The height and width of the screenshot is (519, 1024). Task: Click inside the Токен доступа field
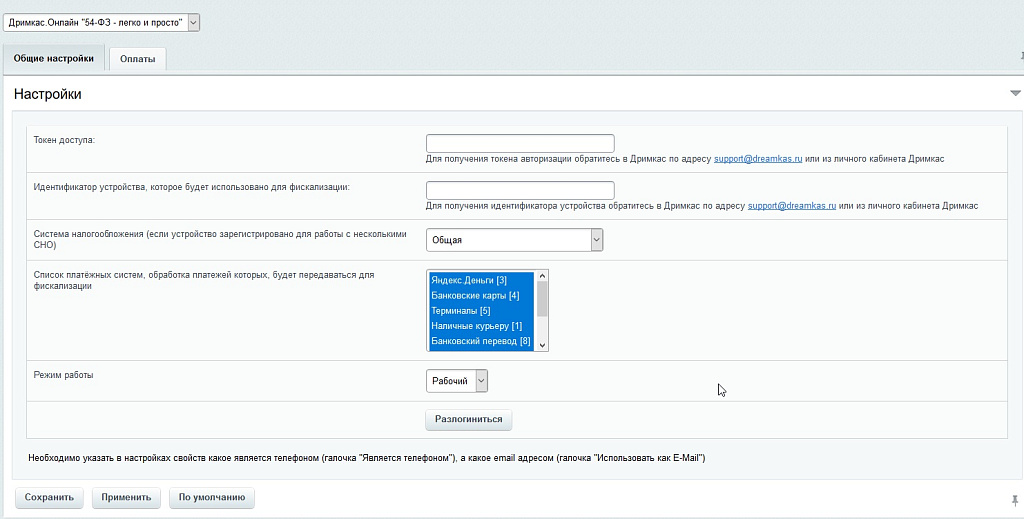pos(520,143)
